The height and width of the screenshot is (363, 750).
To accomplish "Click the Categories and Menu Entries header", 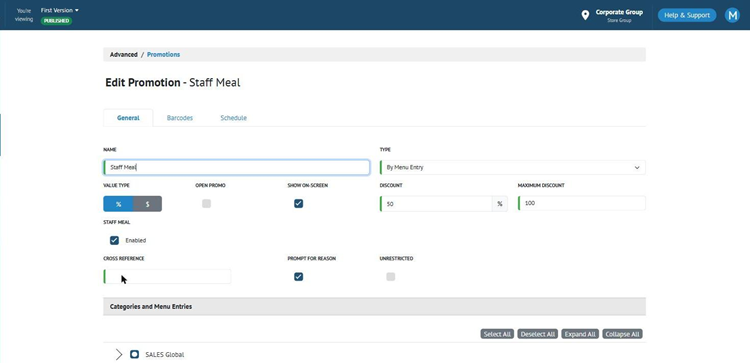I will [374, 307].
